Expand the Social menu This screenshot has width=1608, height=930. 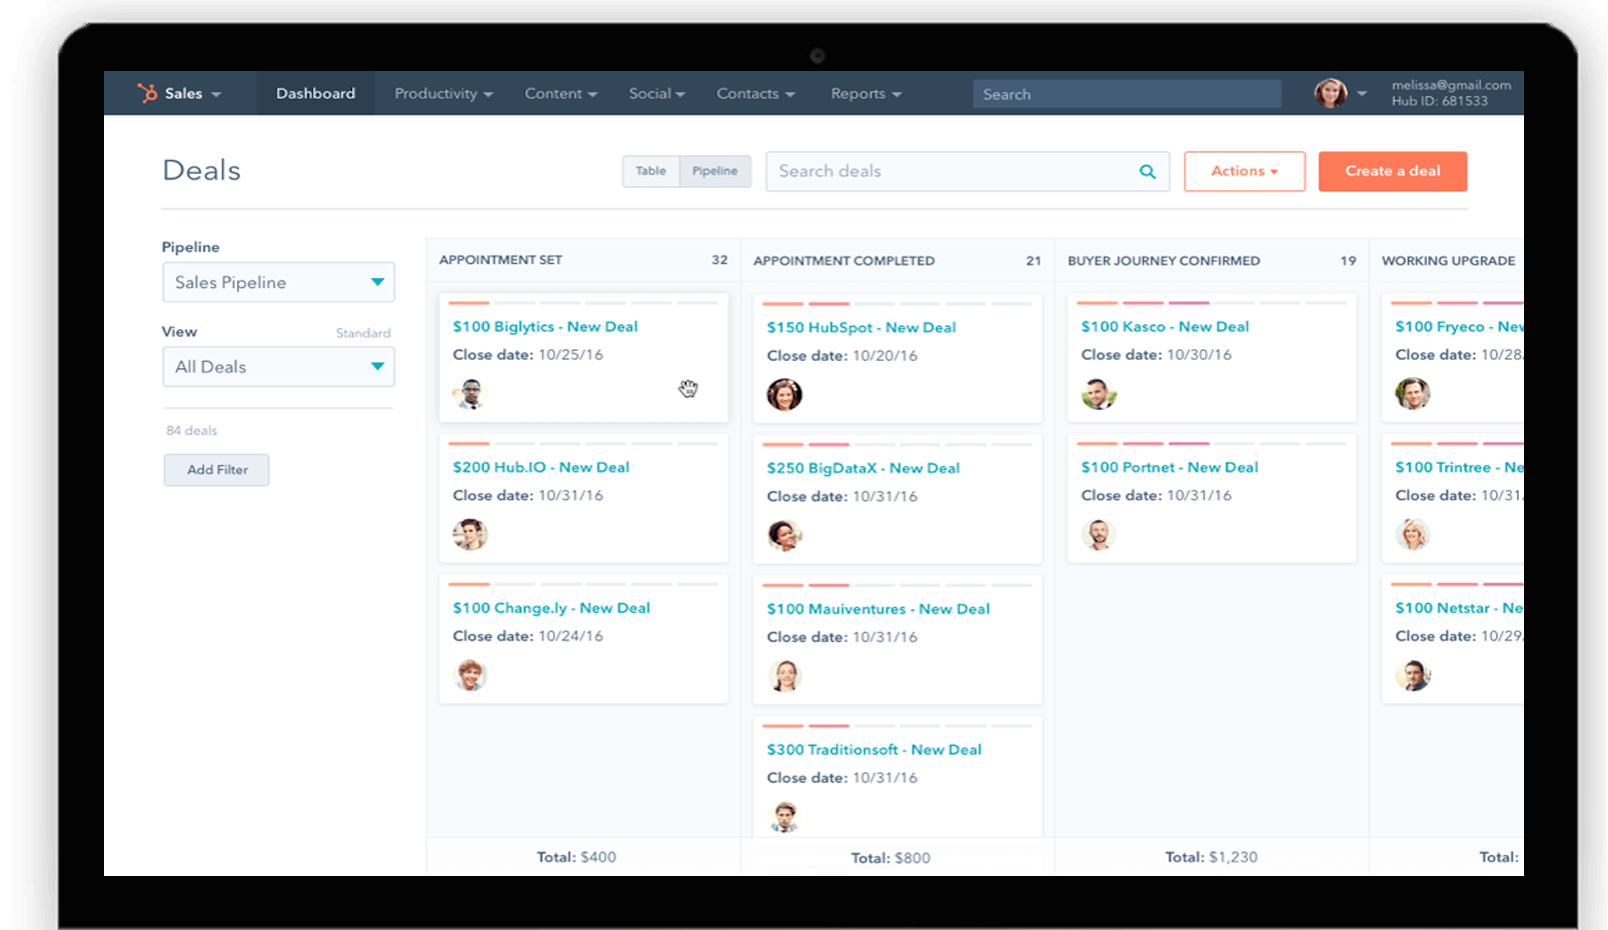(656, 94)
